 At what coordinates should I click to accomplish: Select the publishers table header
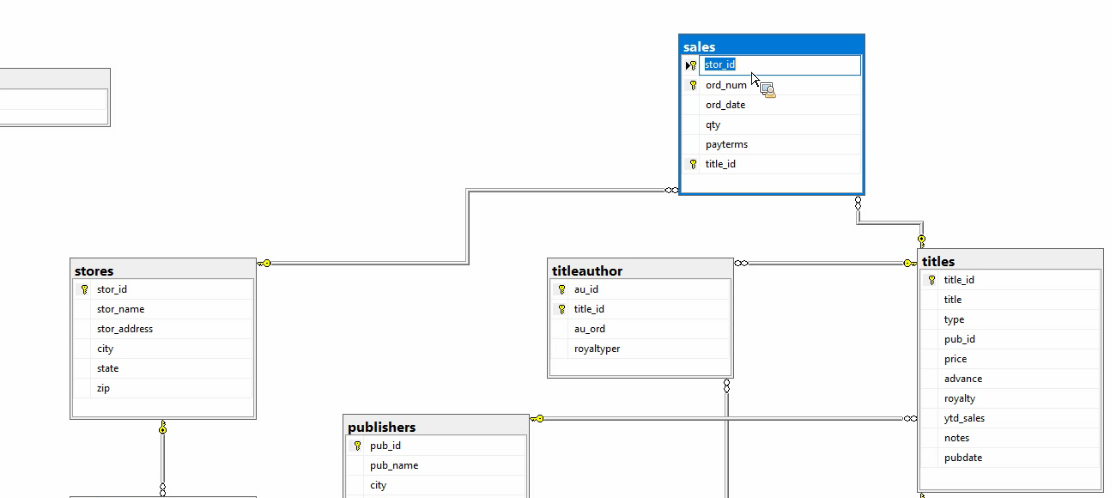click(436, 426)
